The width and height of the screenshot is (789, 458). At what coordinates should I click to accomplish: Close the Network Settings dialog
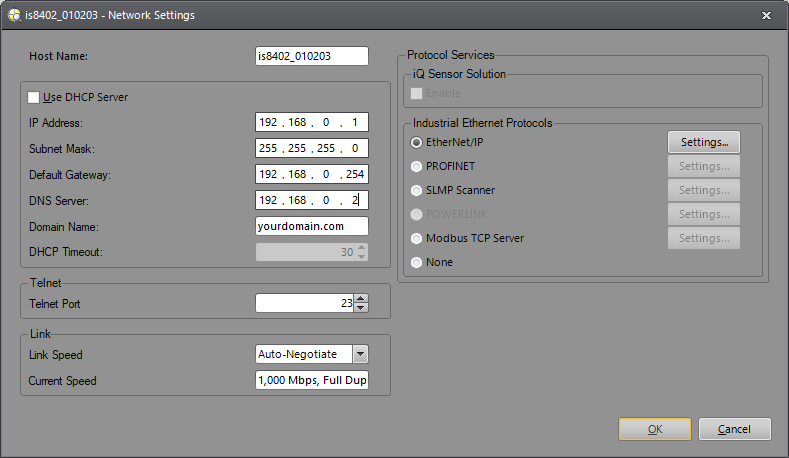(766, 15)
